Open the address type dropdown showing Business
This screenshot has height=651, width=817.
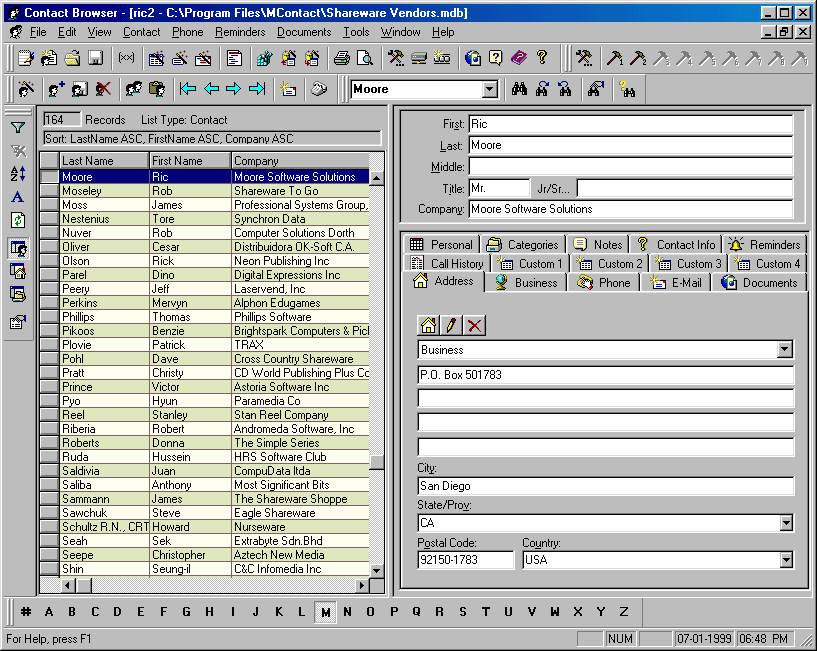785,350
